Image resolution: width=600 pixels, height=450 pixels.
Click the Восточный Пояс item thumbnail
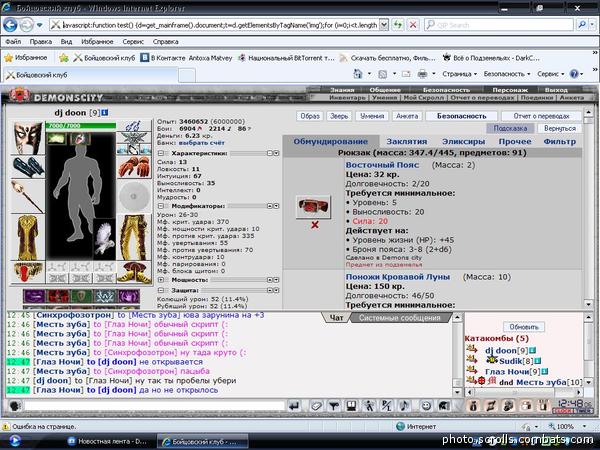[x=313, y=207]
